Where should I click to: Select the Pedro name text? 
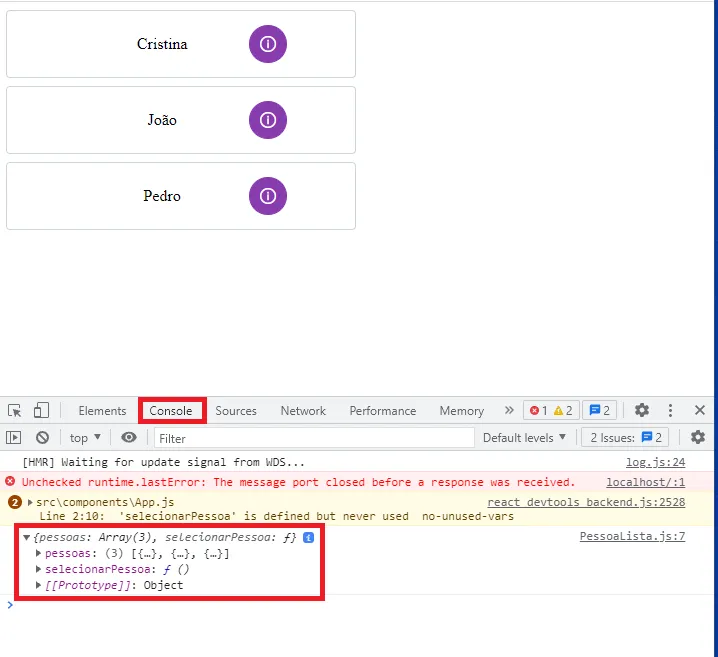[162, 196]
